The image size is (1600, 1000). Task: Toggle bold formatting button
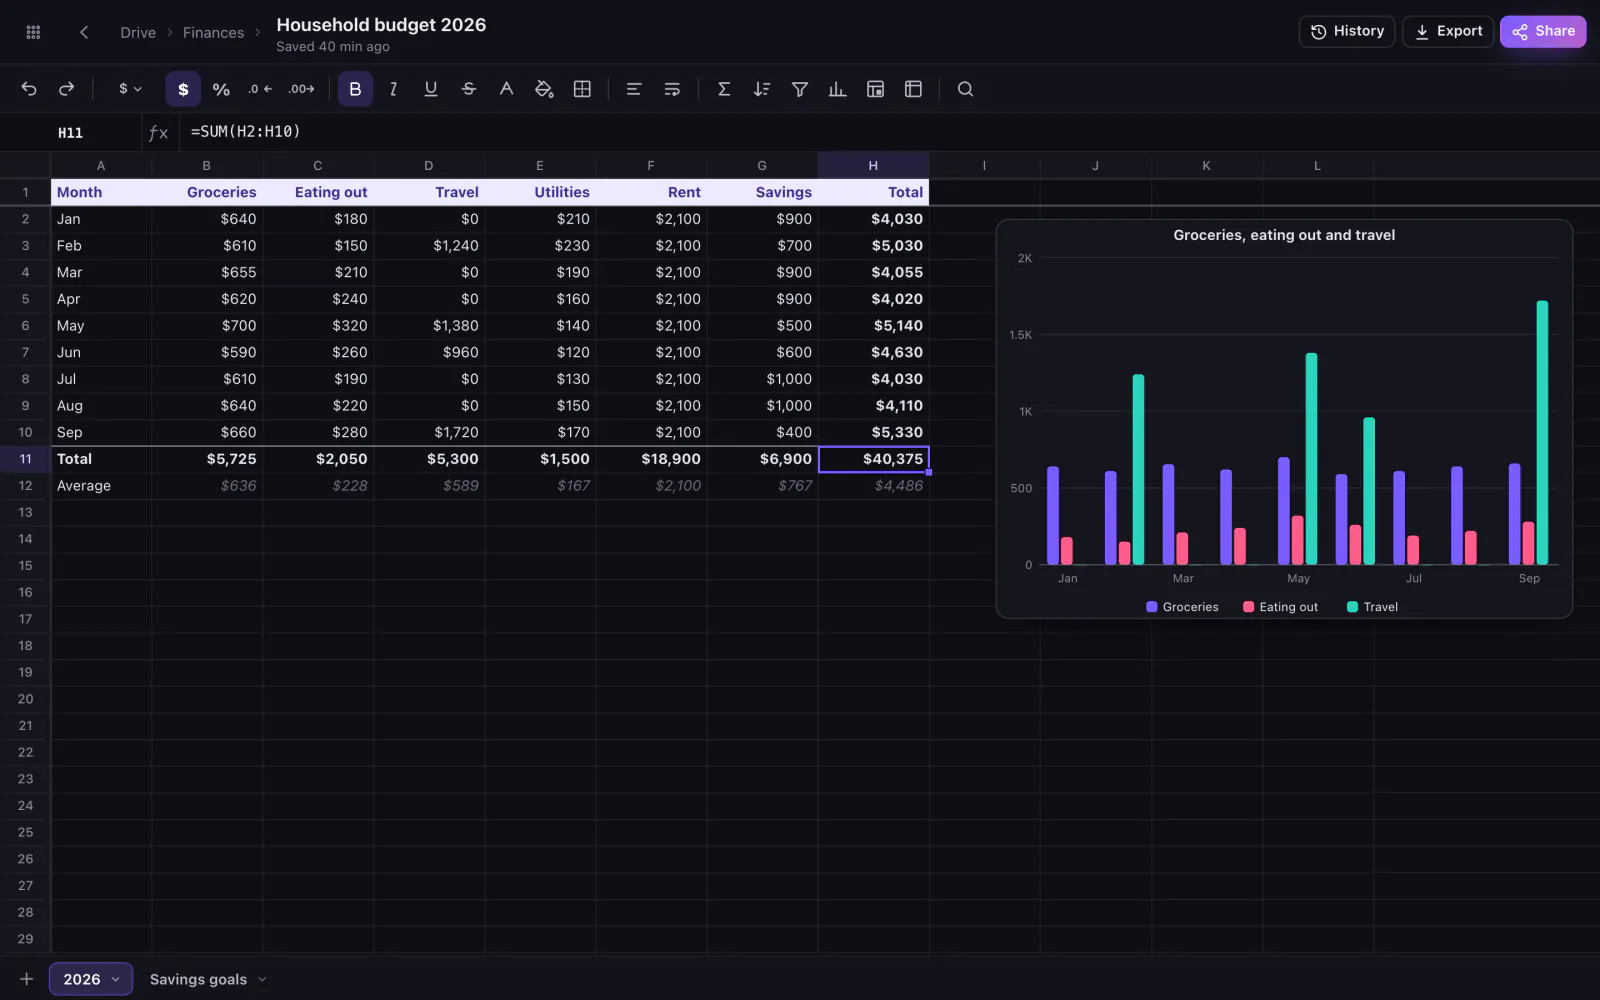click(355, 89)
